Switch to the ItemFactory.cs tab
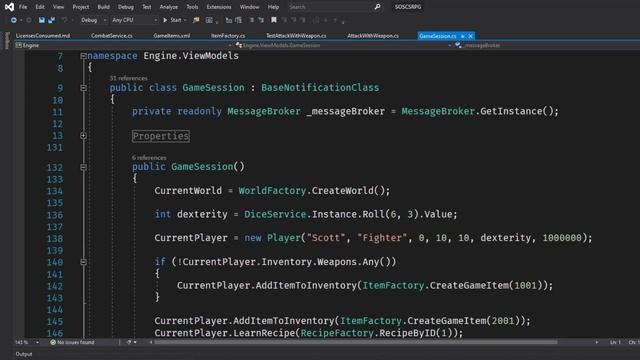Image resolution: width=640 pixels, height=360 pixels. (x=228, y=36)
